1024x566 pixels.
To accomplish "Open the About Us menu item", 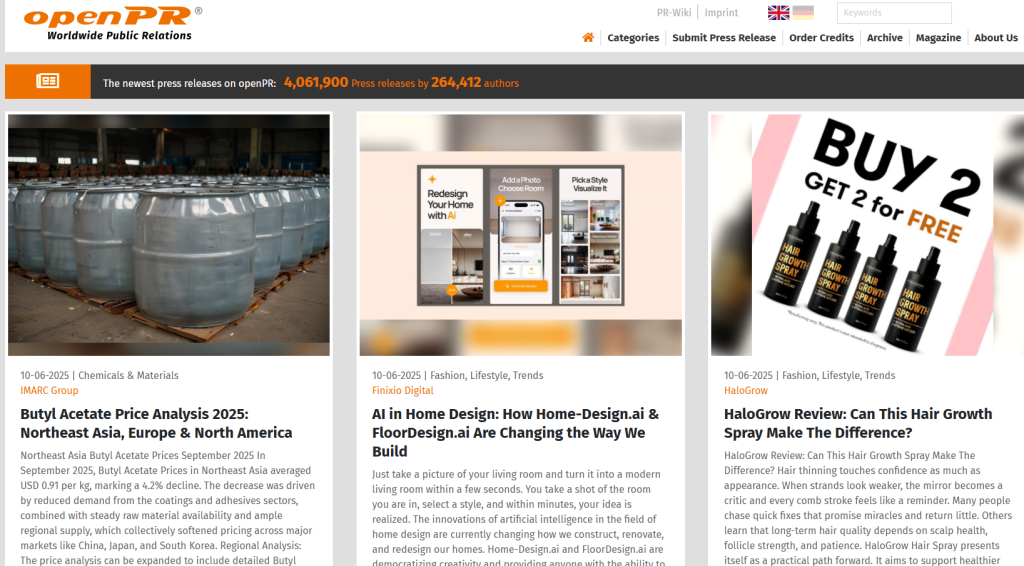I will click(995, 38).
